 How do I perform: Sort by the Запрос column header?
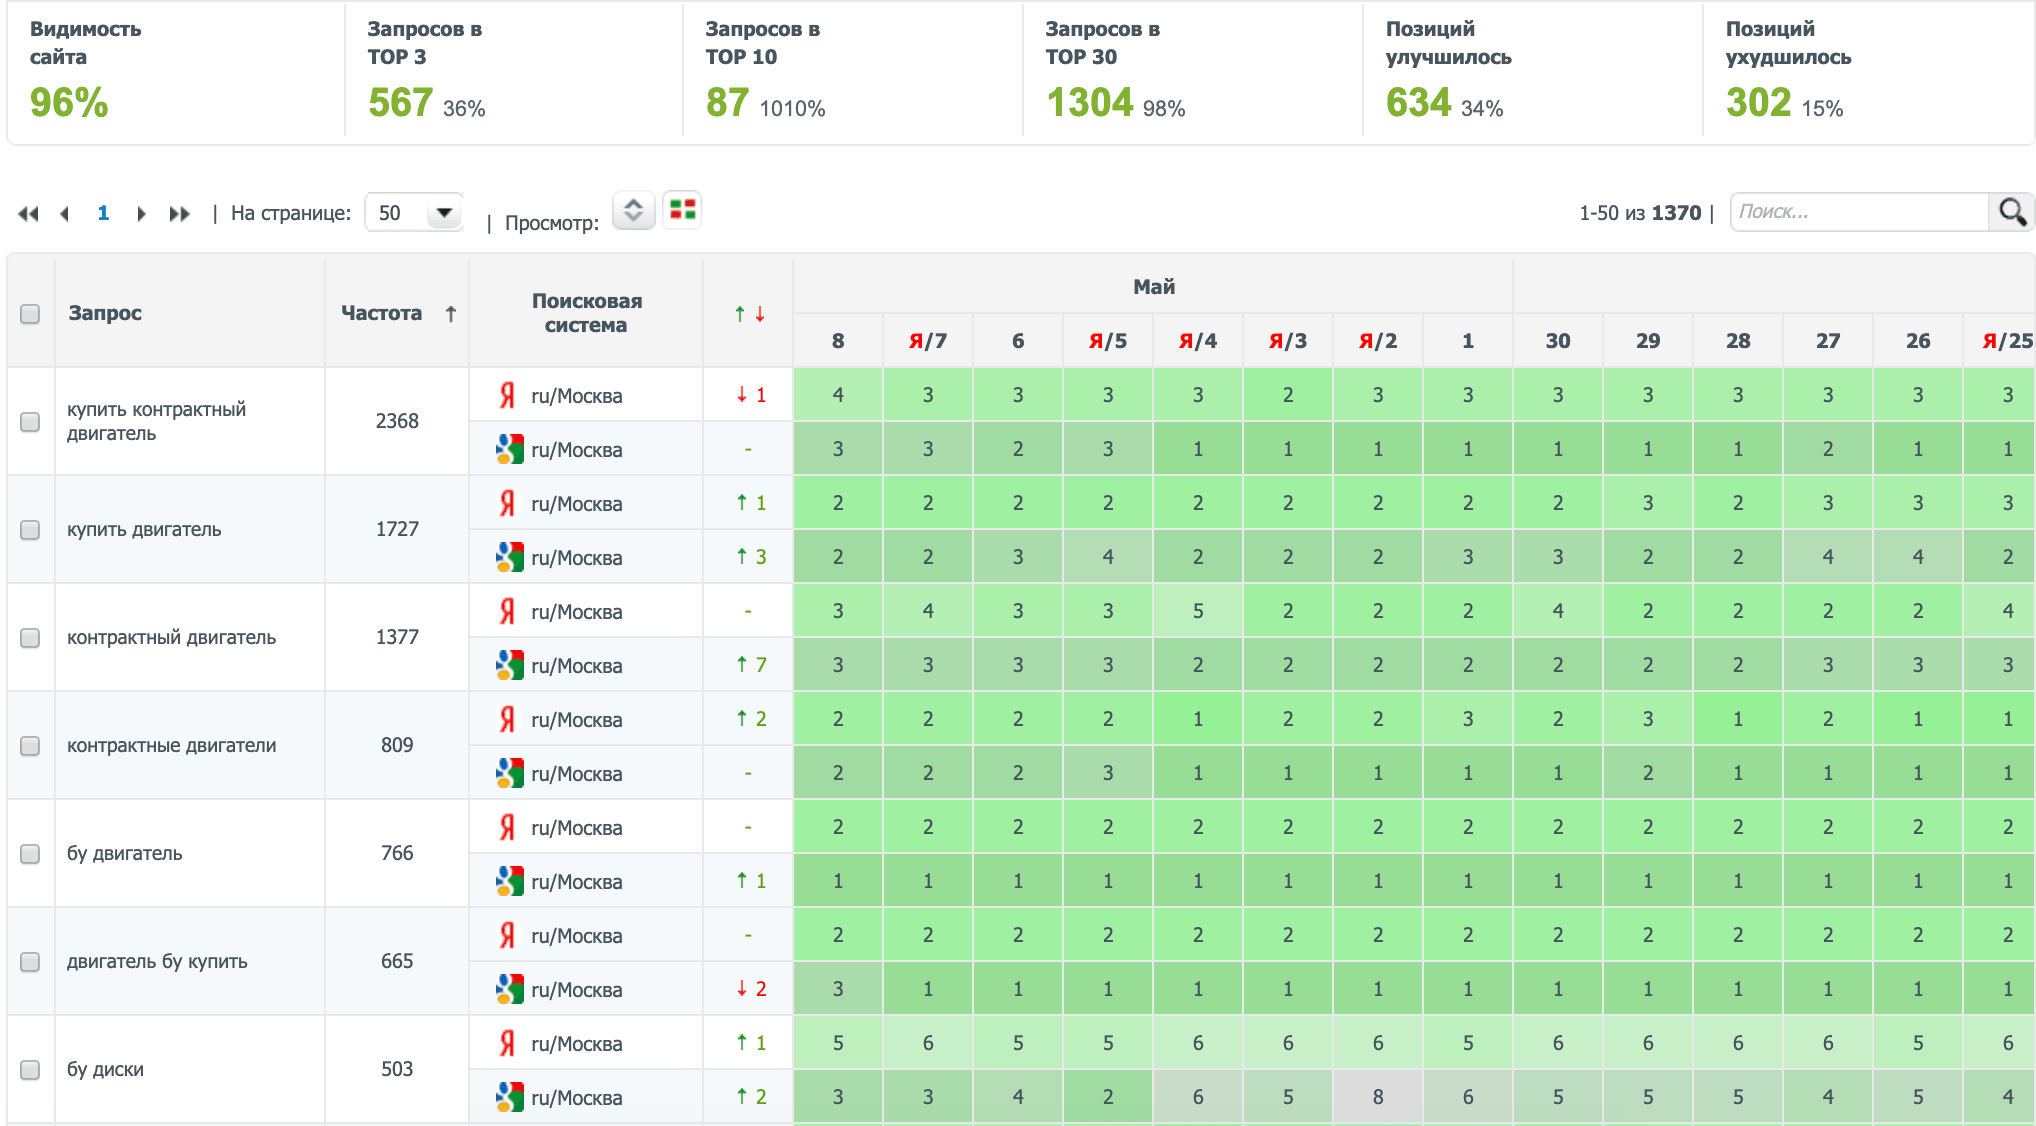point(105,313)
